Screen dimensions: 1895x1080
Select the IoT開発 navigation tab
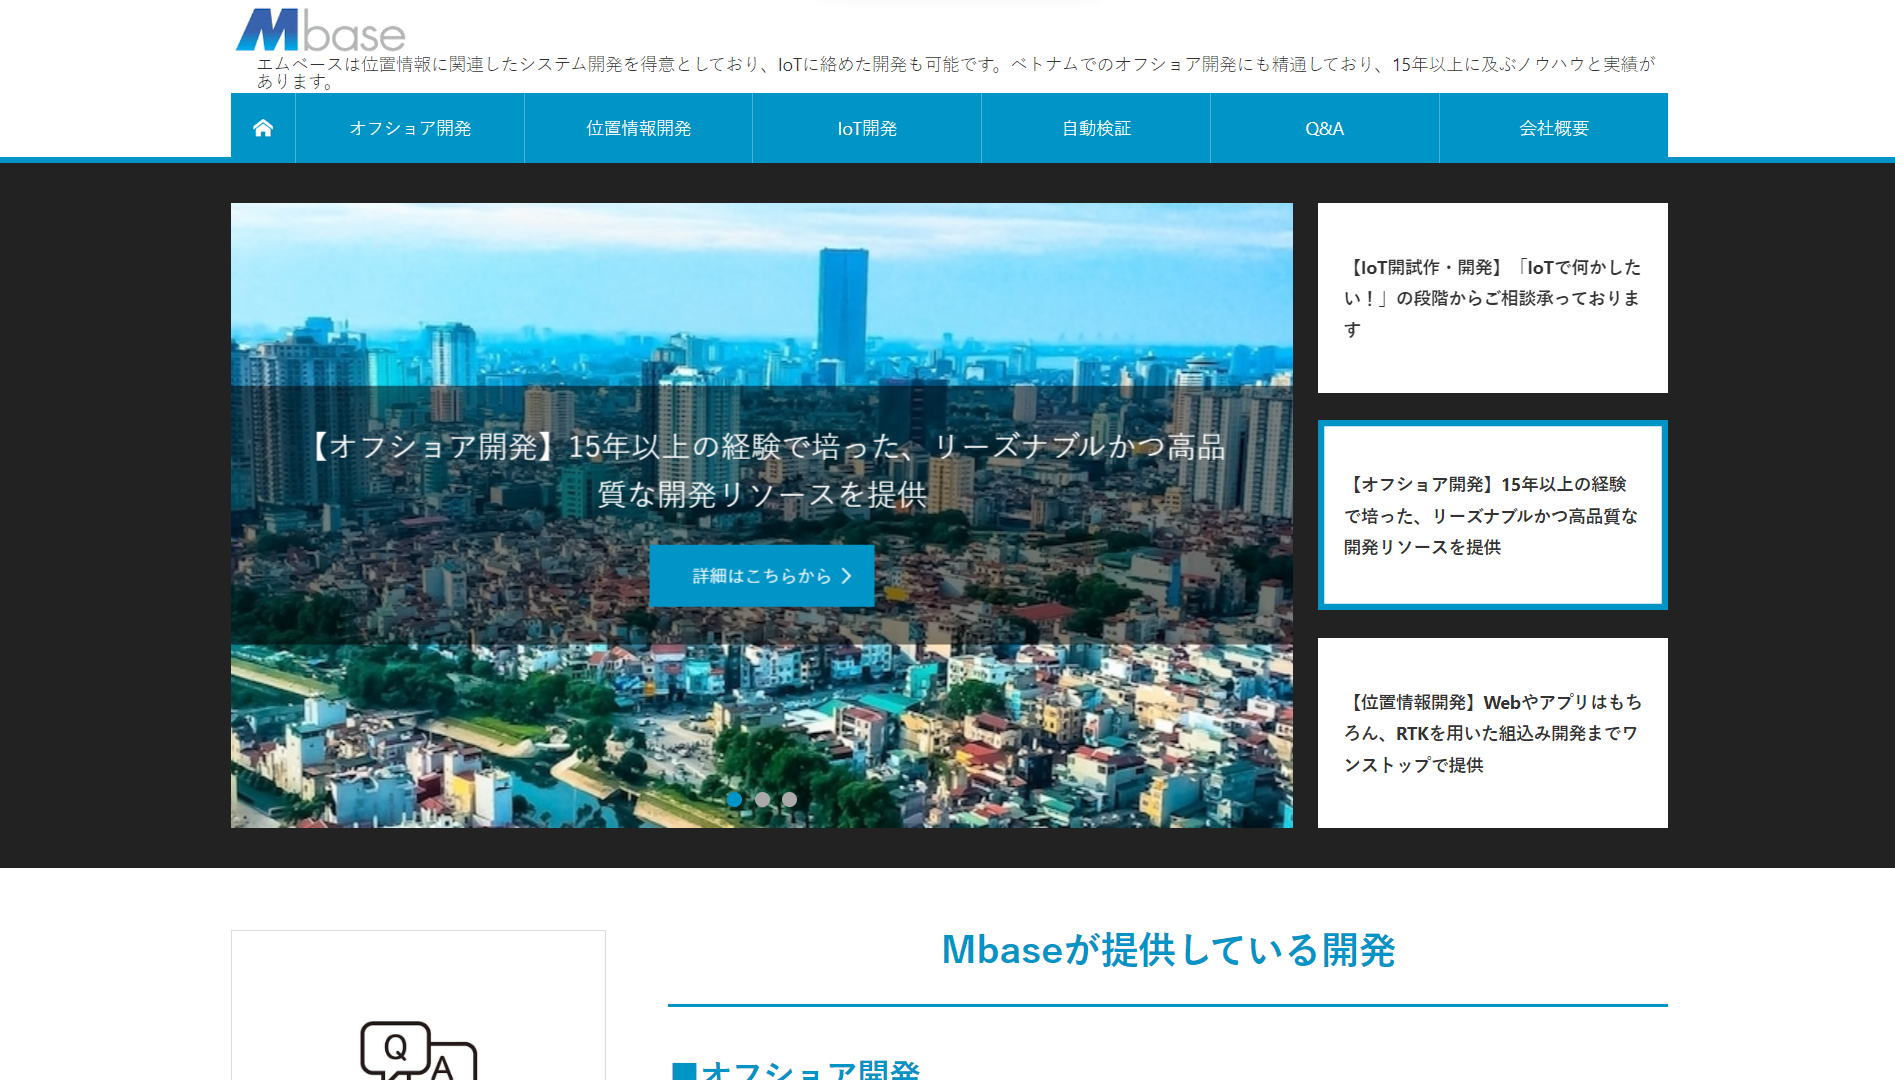[867, 128]
